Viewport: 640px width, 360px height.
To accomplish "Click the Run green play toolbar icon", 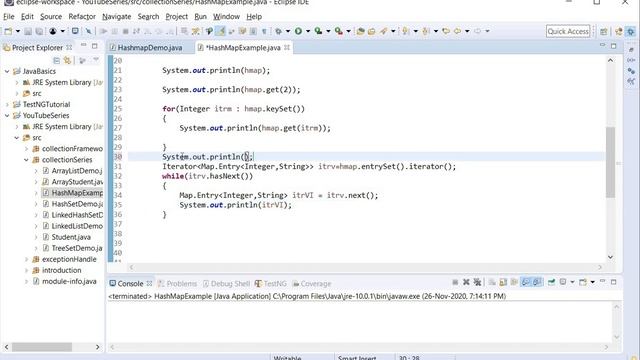I will click(x=298, y=31).
